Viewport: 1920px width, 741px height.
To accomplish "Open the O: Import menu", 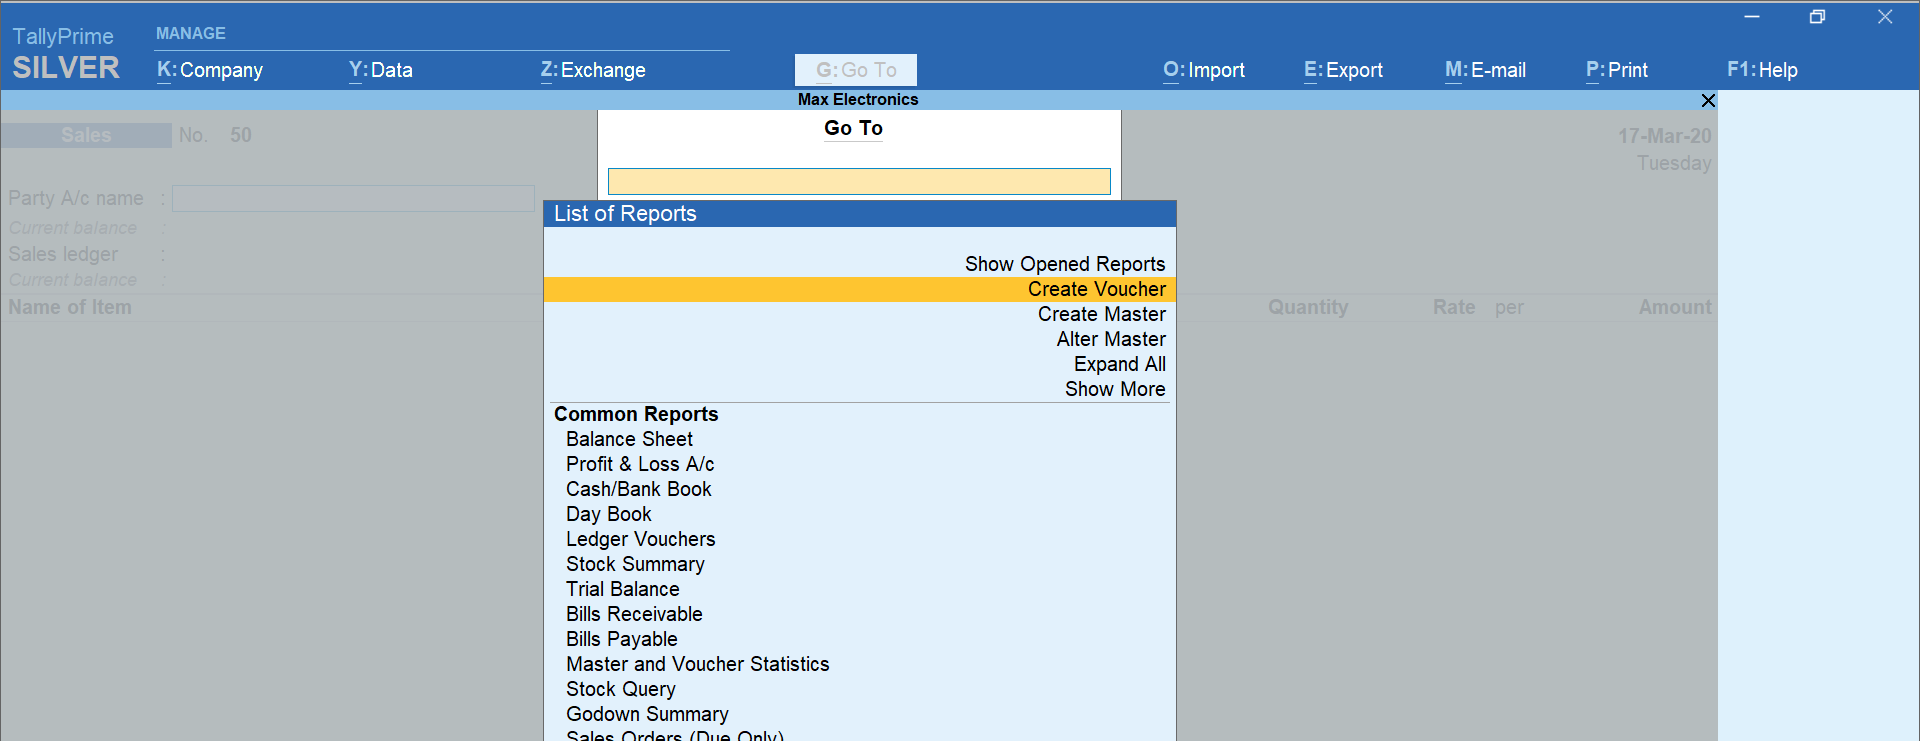I will [1204, 70].
